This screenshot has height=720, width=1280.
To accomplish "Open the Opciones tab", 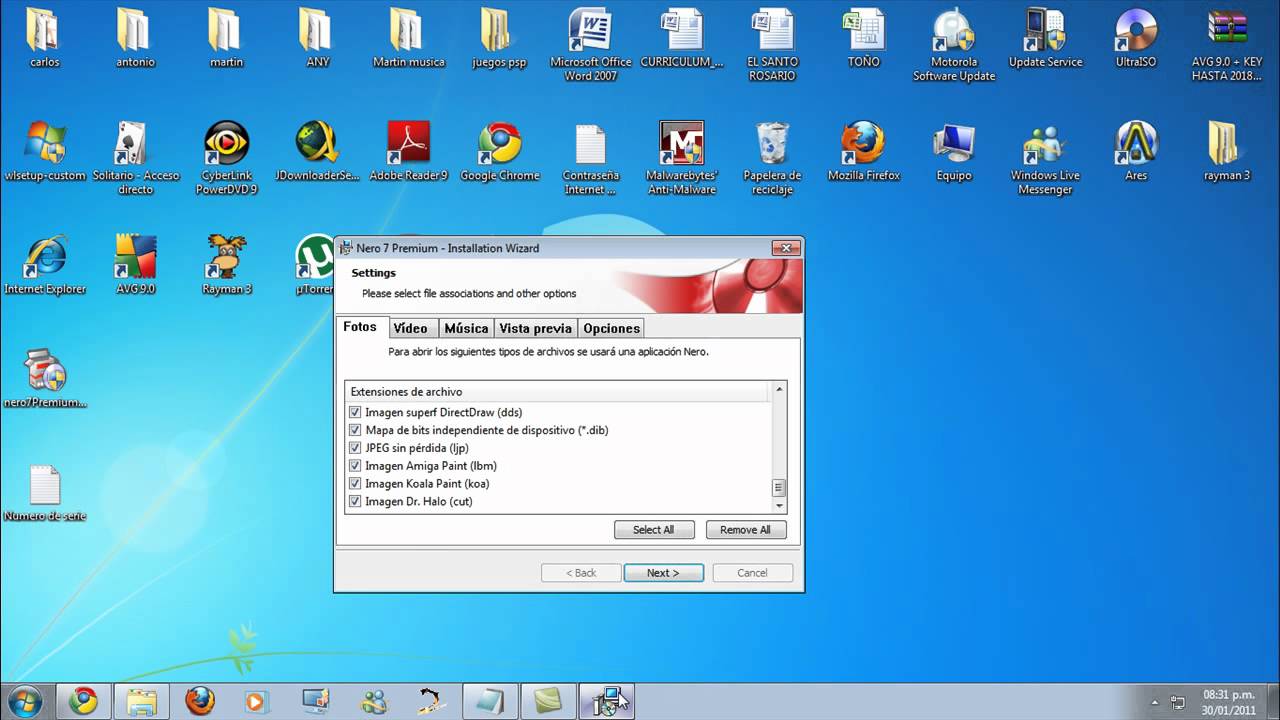I will (611, 328).
